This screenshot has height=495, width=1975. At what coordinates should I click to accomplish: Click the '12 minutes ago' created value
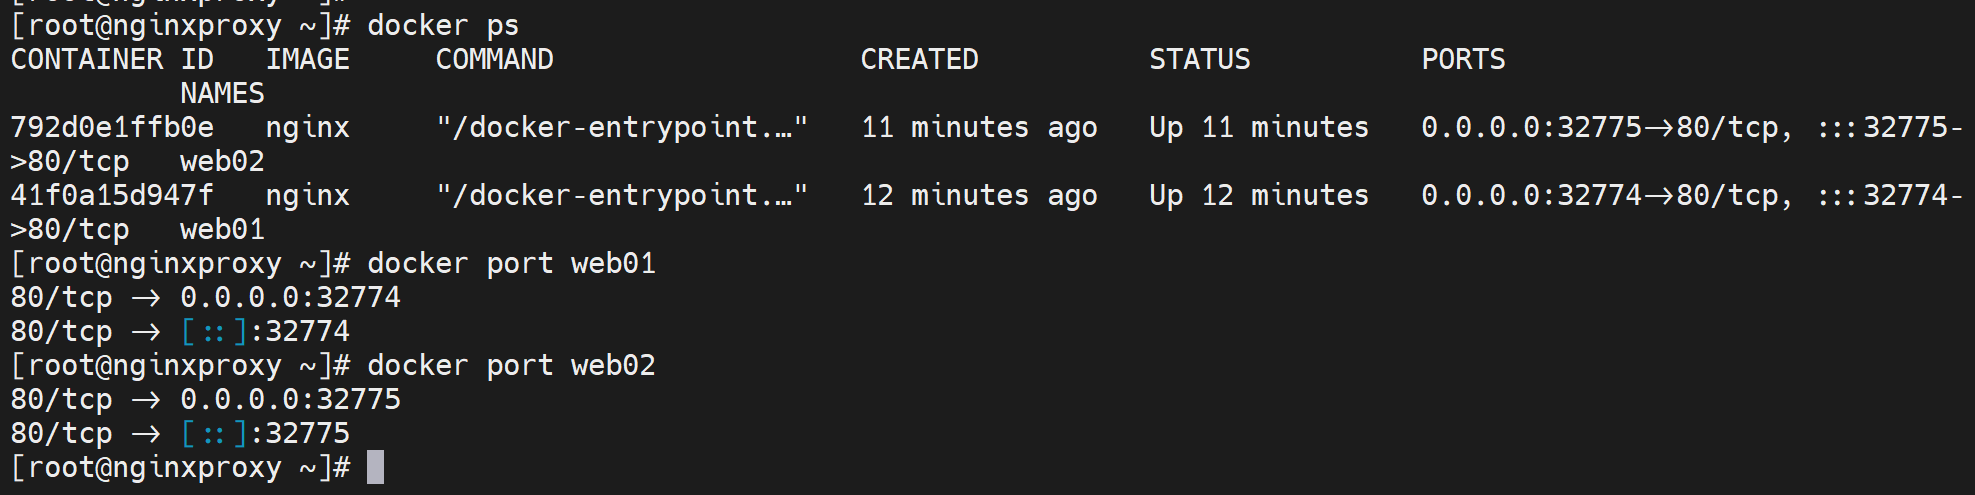979,195
